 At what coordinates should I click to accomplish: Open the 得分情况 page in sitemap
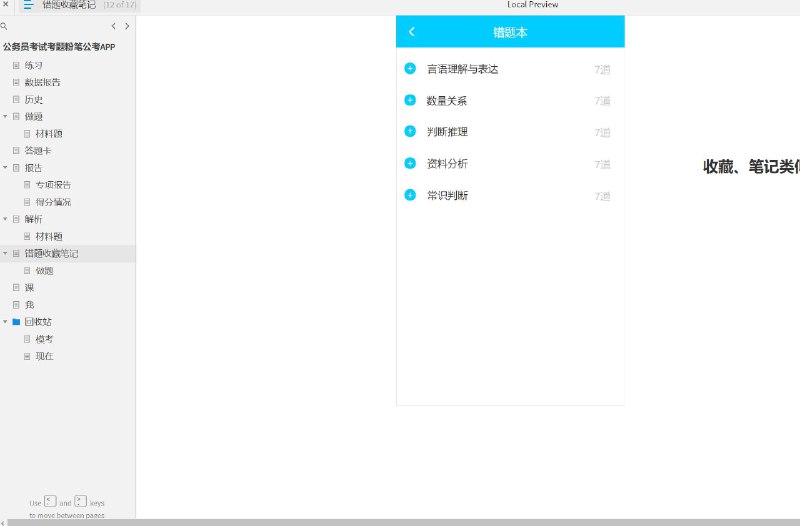[x=53, y=202]
